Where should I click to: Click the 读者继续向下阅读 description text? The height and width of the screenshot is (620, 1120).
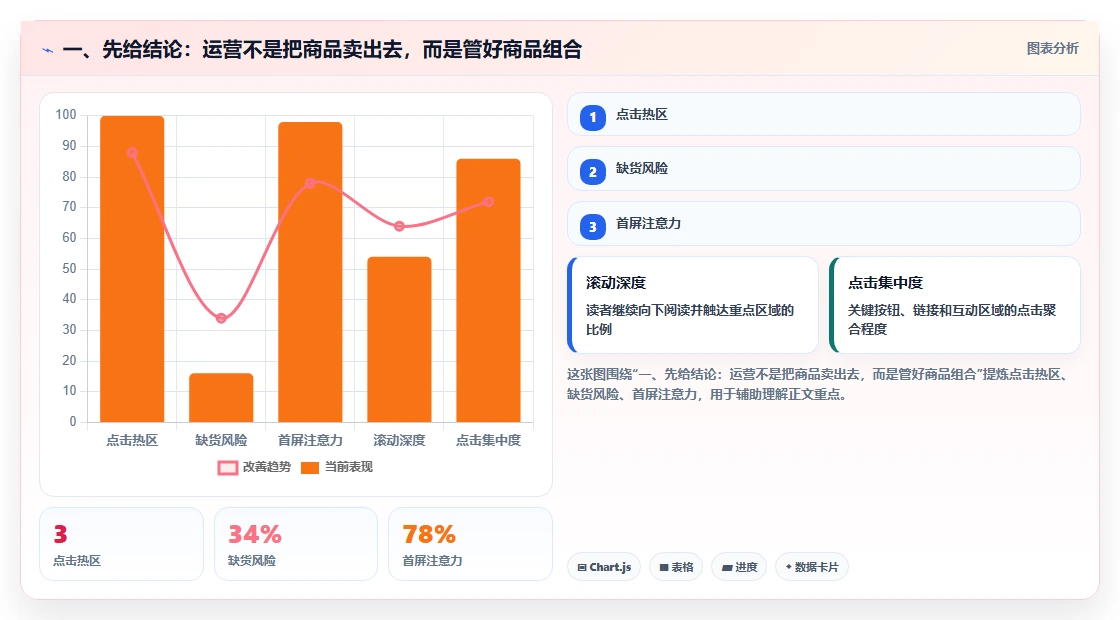(690, 319)
